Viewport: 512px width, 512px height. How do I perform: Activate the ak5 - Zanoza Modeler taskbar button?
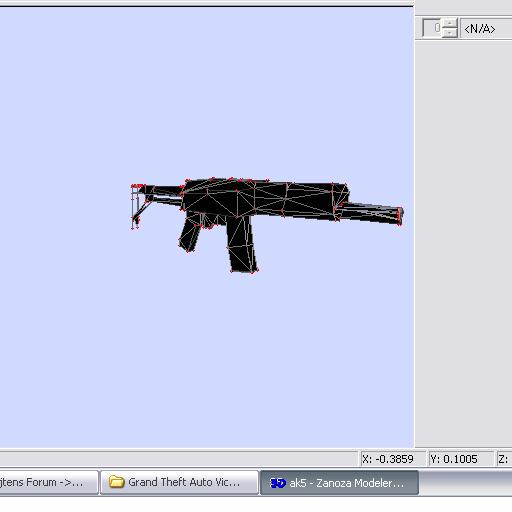click(x=339, y=482)
